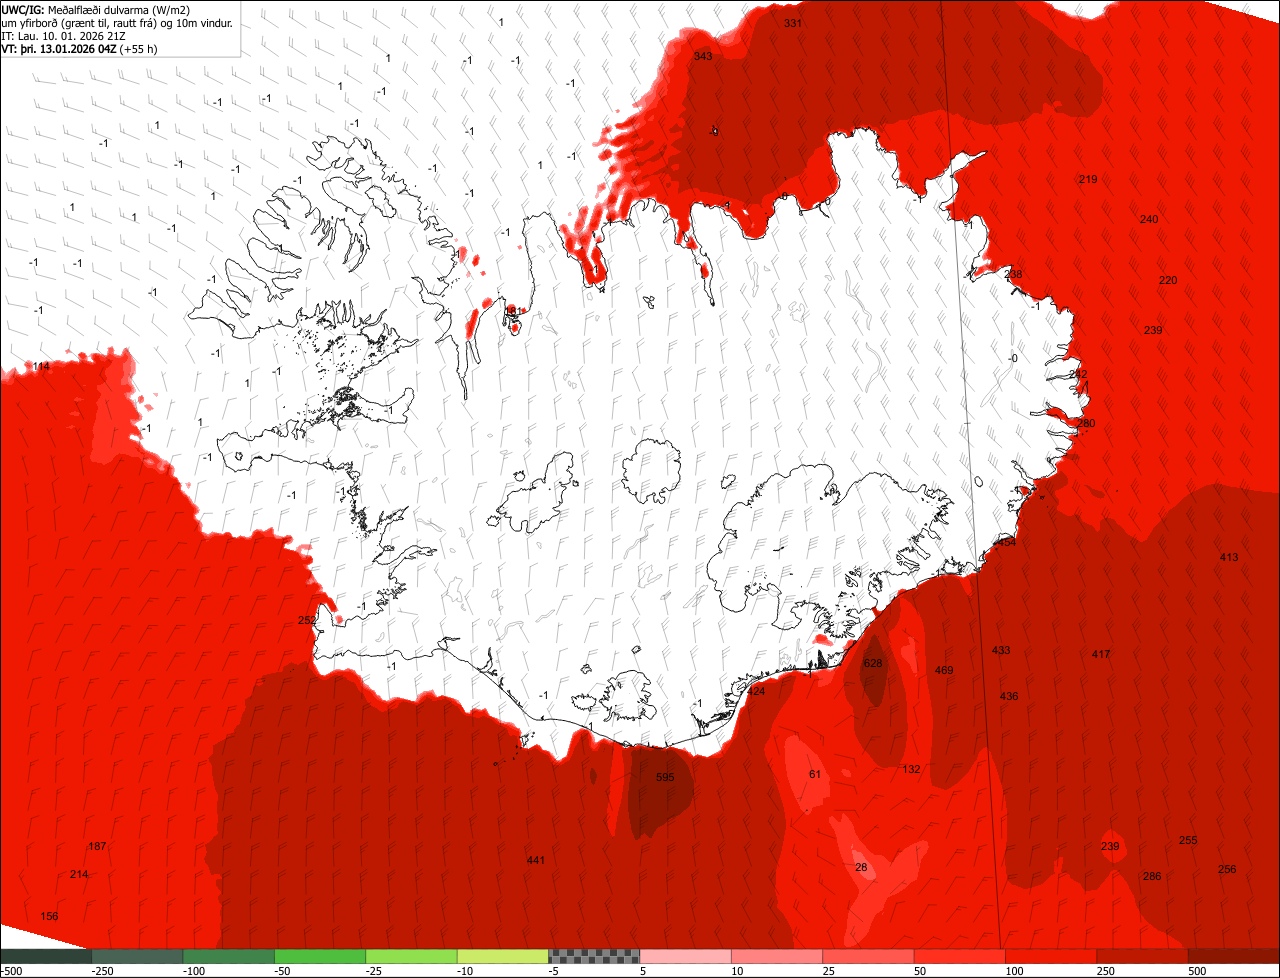The height and width of the screenshot is (978, 1280).
Task: Select the 10 to 25 pink legend swatch
Action: (x=777, y=956)
